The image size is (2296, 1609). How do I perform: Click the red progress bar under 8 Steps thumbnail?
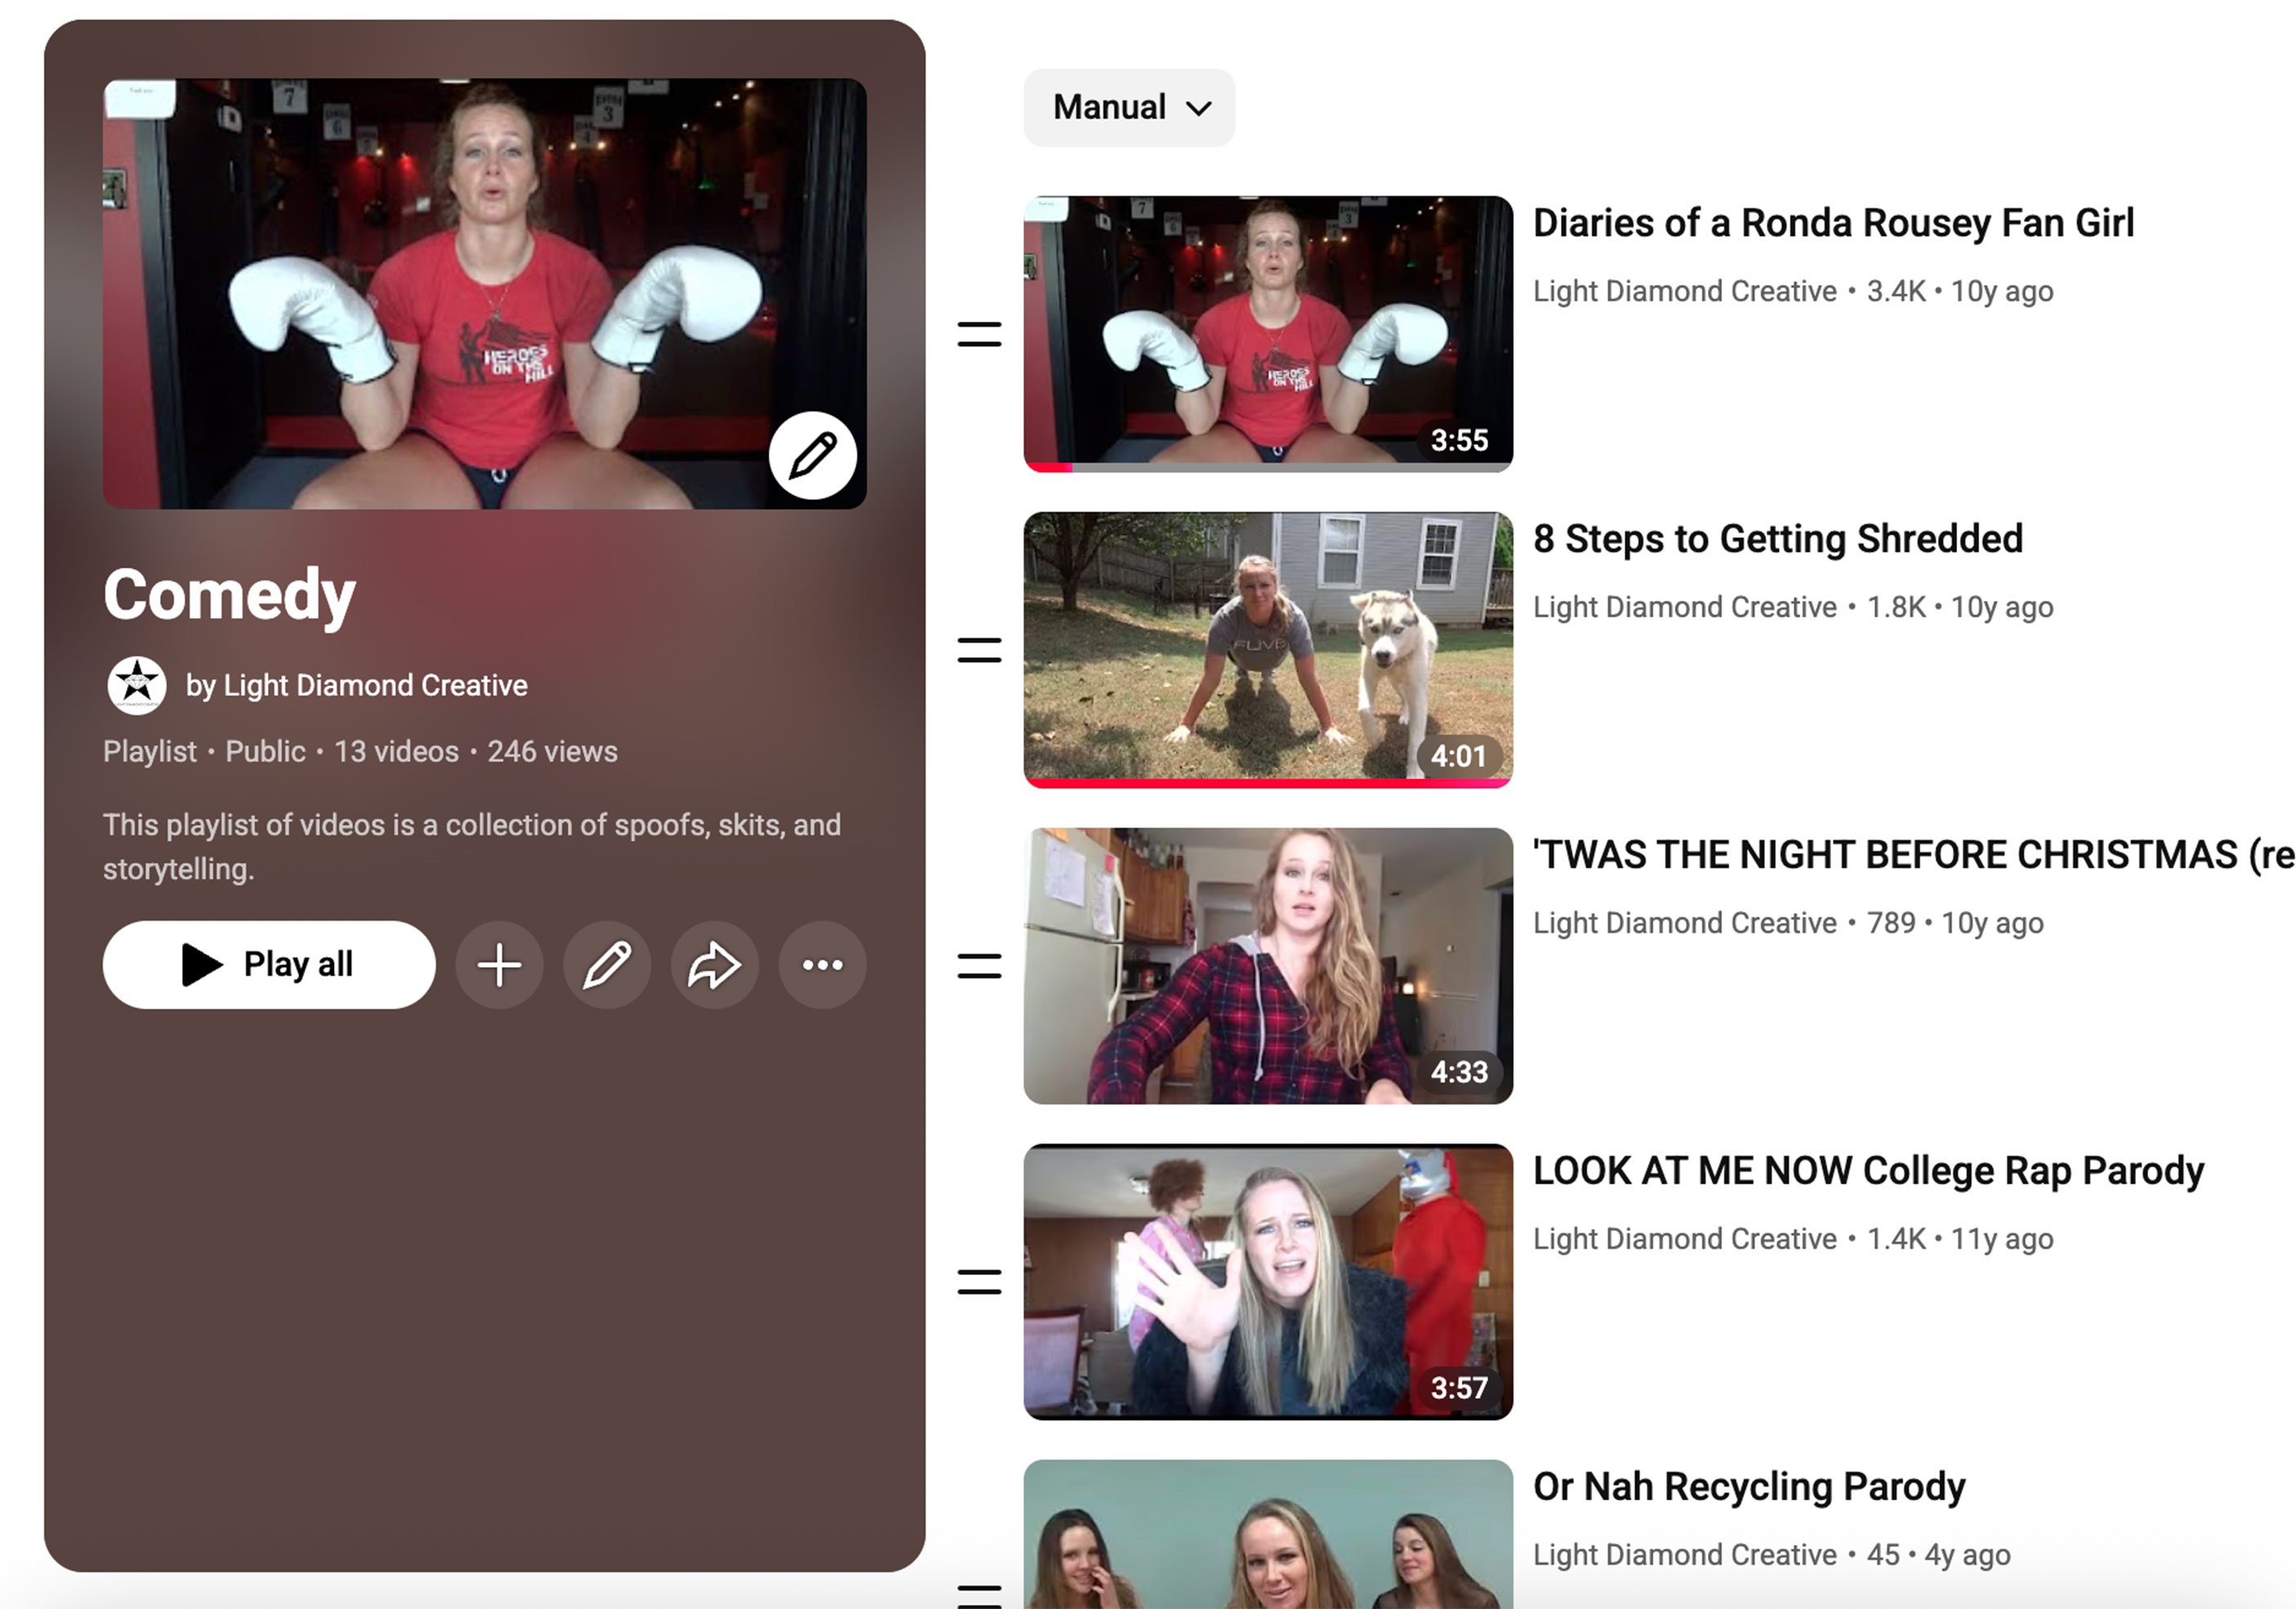(x=1267, y=783)
